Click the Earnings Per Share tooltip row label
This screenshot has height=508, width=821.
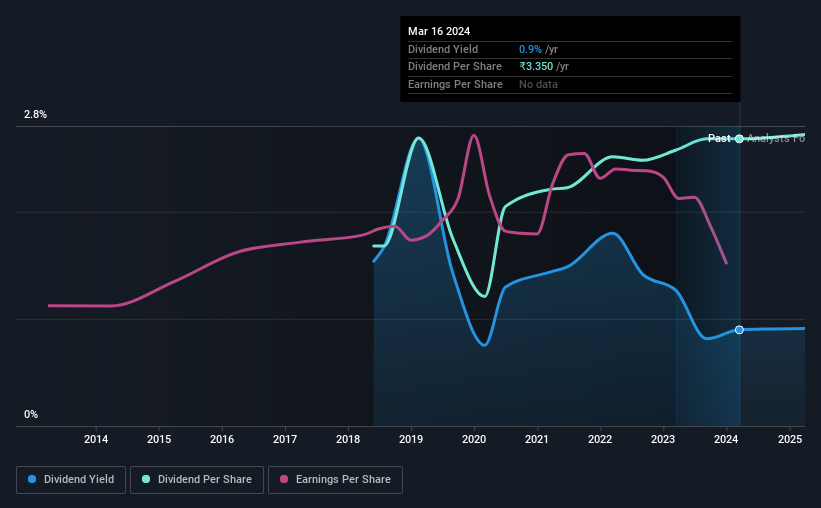[x=456, y=84]
